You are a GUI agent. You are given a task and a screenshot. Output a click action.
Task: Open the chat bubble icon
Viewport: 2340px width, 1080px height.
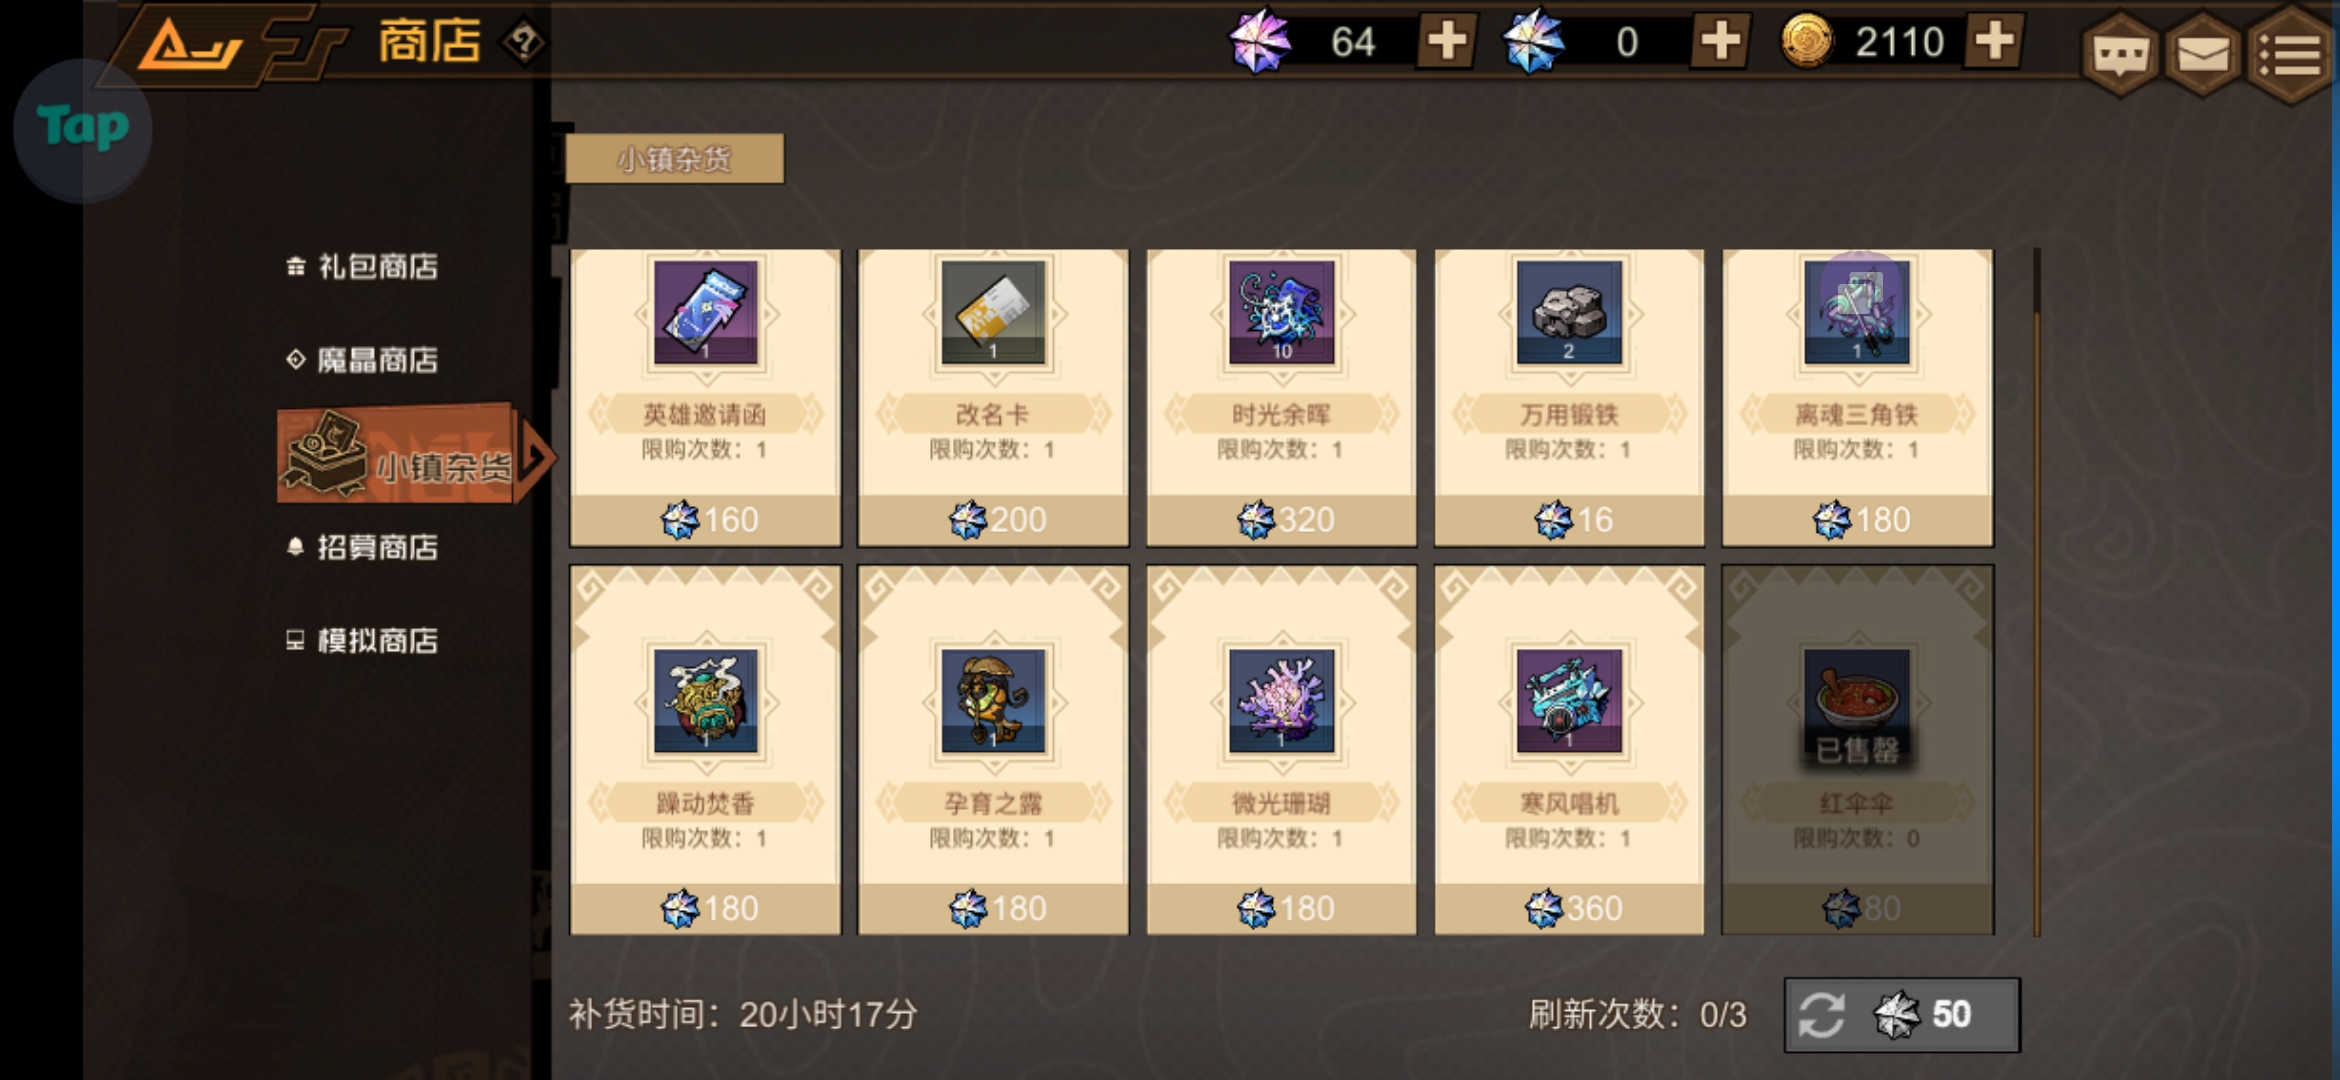(x=2120, y=54)
